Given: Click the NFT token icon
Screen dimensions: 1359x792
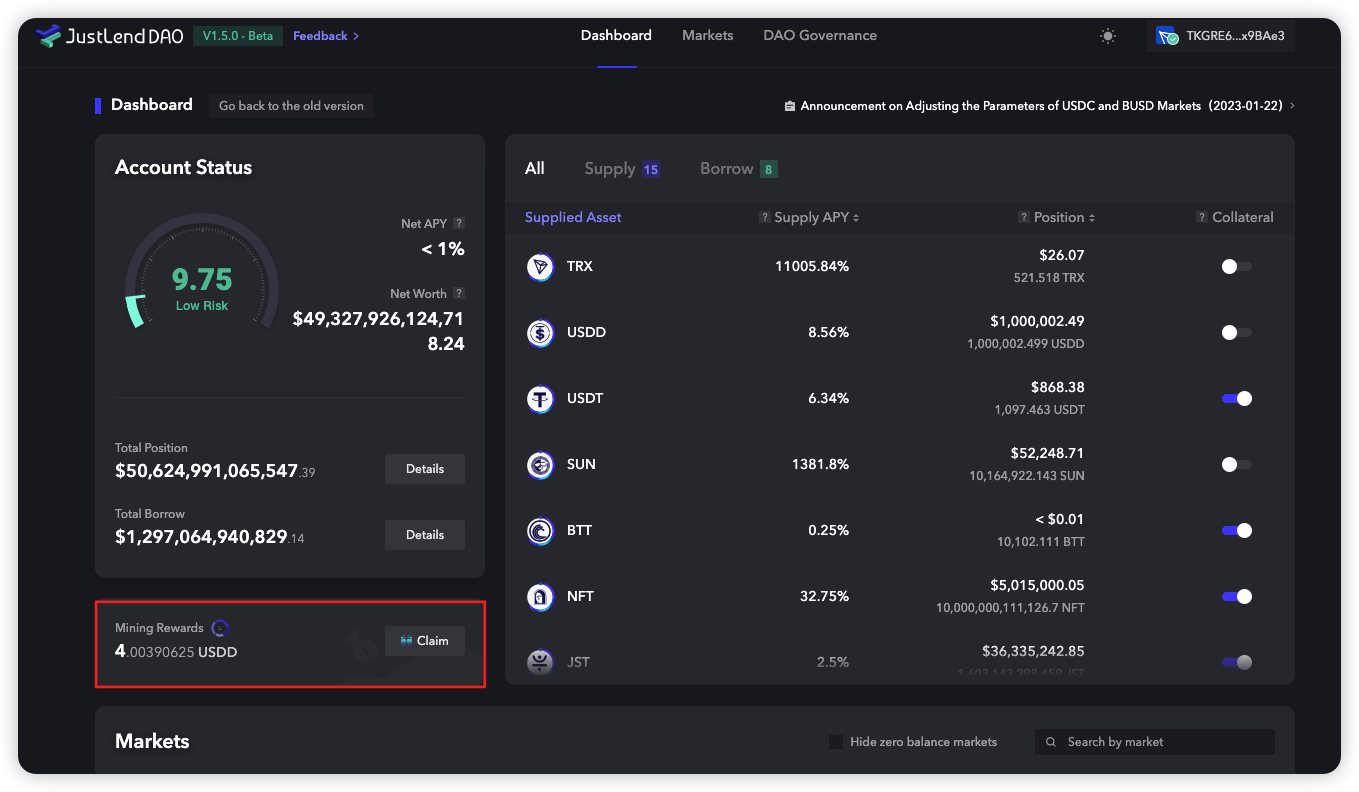Looking at the screenshot, I should click(540, 597).
